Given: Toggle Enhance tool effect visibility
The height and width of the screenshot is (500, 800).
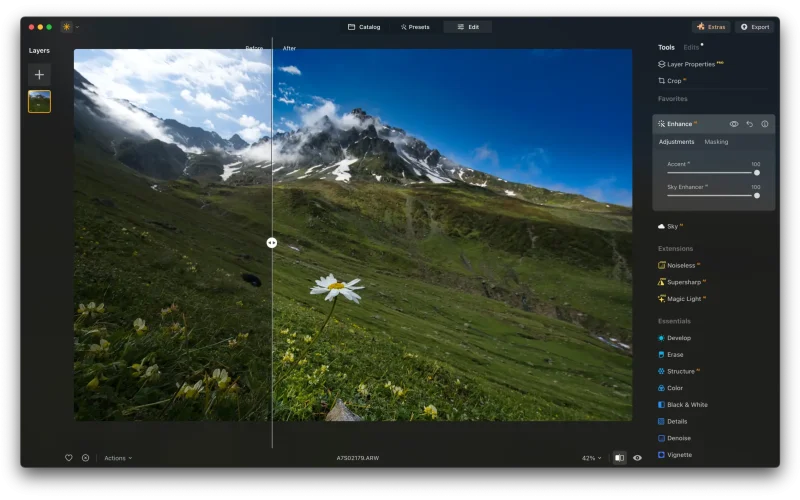Looking at the screenshot, I should (x=734, y=124).
